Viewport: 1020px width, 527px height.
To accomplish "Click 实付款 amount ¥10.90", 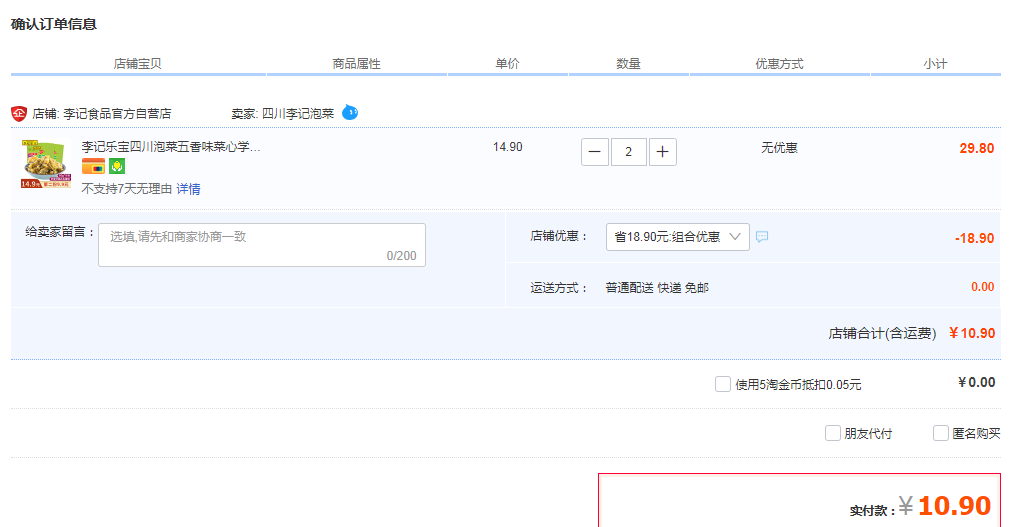I will point(945,506).
